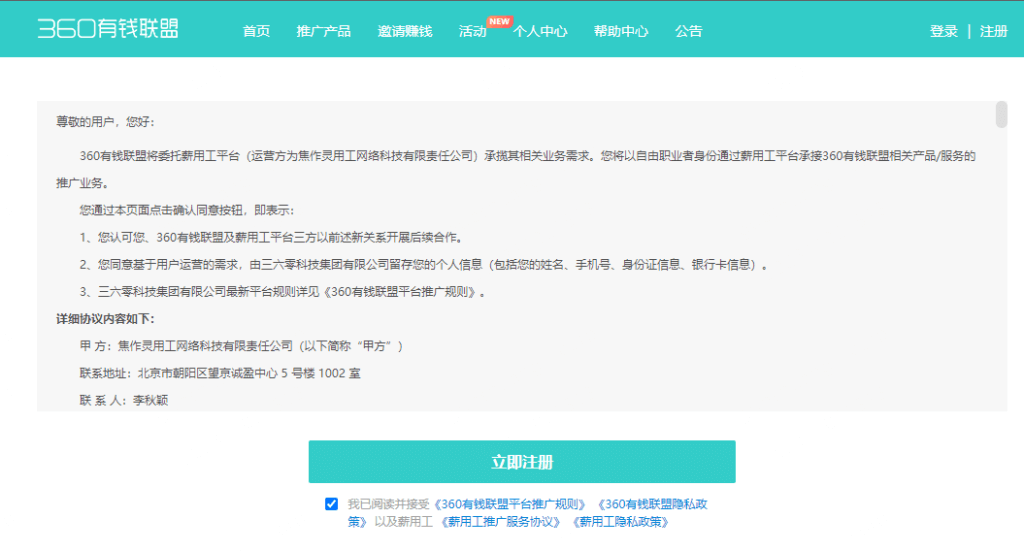
Task: Open the 《薪用工推广服务协议》 link
Action: point(500,522)
